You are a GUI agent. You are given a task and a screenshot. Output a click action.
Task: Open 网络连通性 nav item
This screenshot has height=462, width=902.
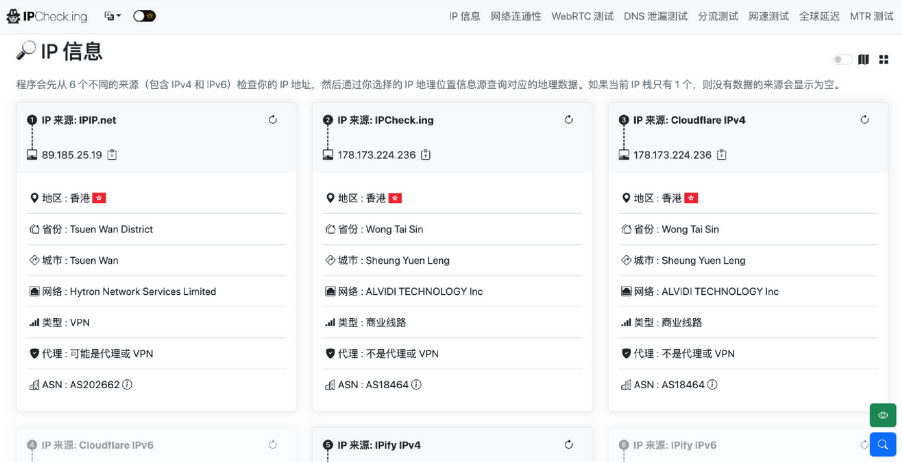[516, 16]
